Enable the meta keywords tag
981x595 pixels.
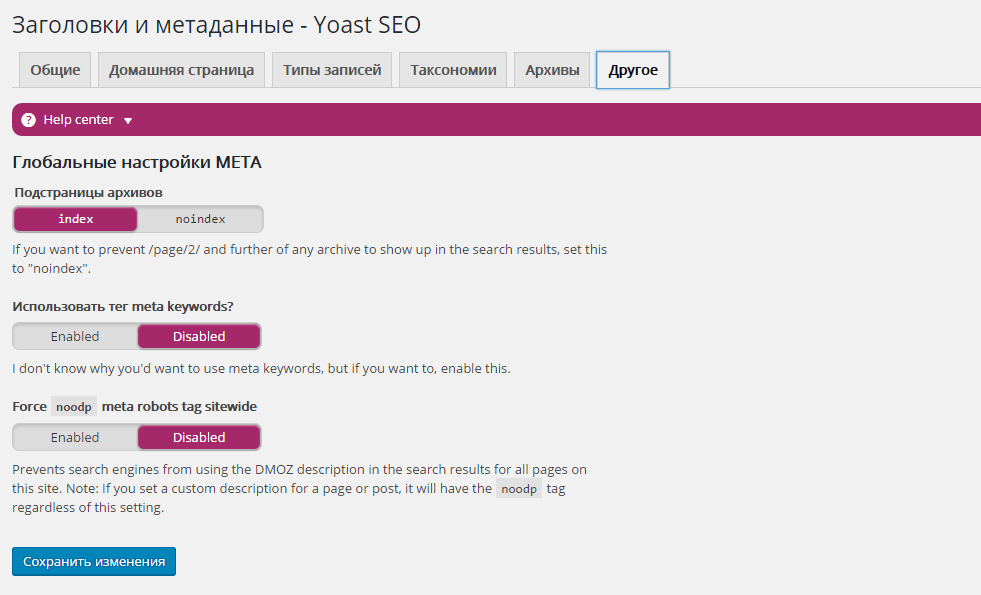coord(75,337)
